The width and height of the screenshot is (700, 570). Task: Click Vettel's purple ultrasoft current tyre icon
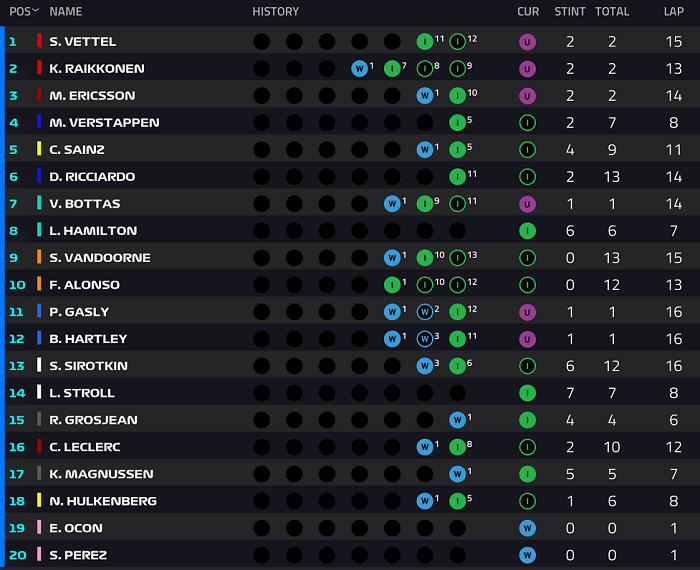(x=527, y=42)
